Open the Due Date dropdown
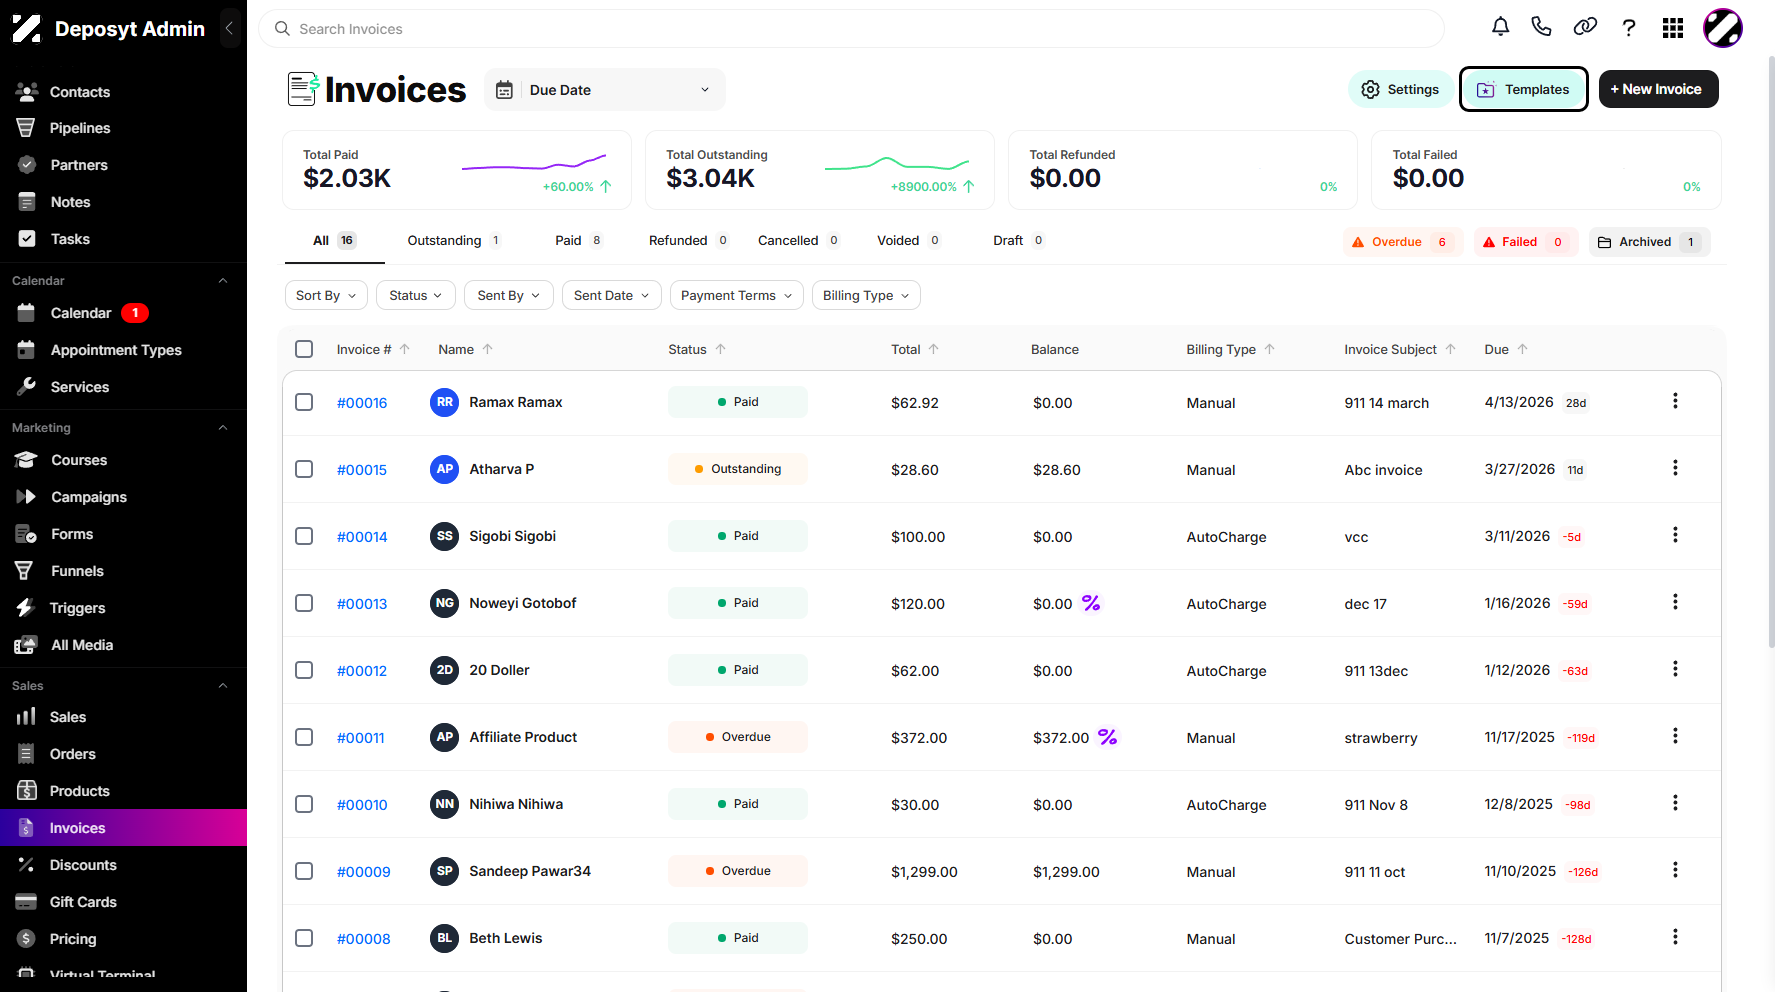Screen dimensions: 1775x992 click(x=605, y=90)
